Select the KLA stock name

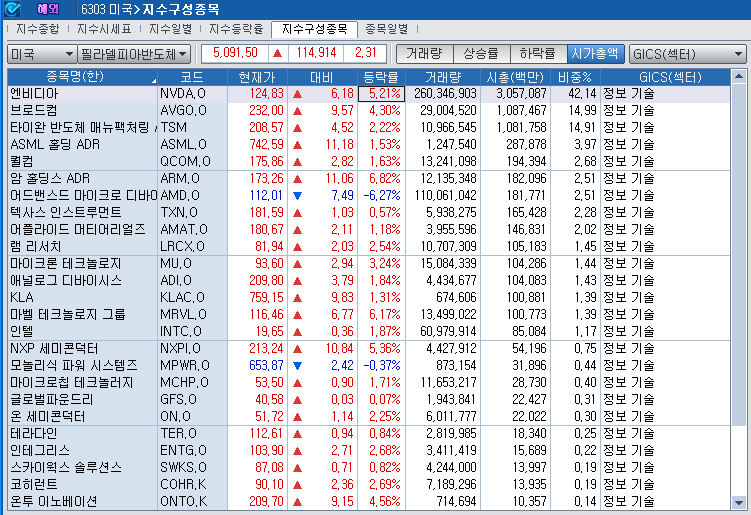tap(22, 298)
